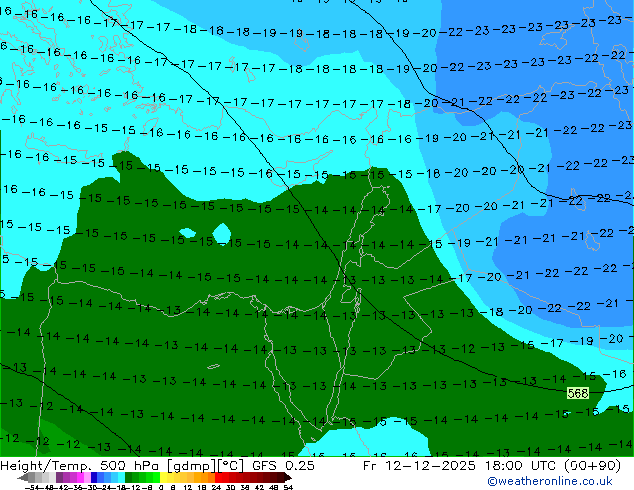
Task: Click the "(00+90)" forecast hour text
Action: (x=592, y=465)
